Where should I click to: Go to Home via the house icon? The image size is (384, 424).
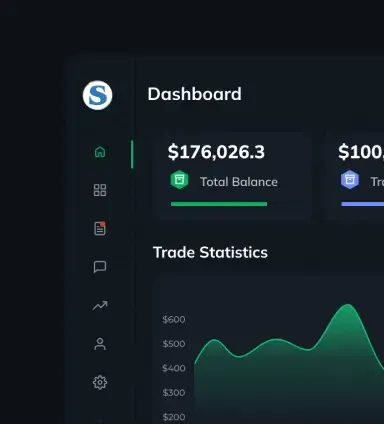click(100, 152)
